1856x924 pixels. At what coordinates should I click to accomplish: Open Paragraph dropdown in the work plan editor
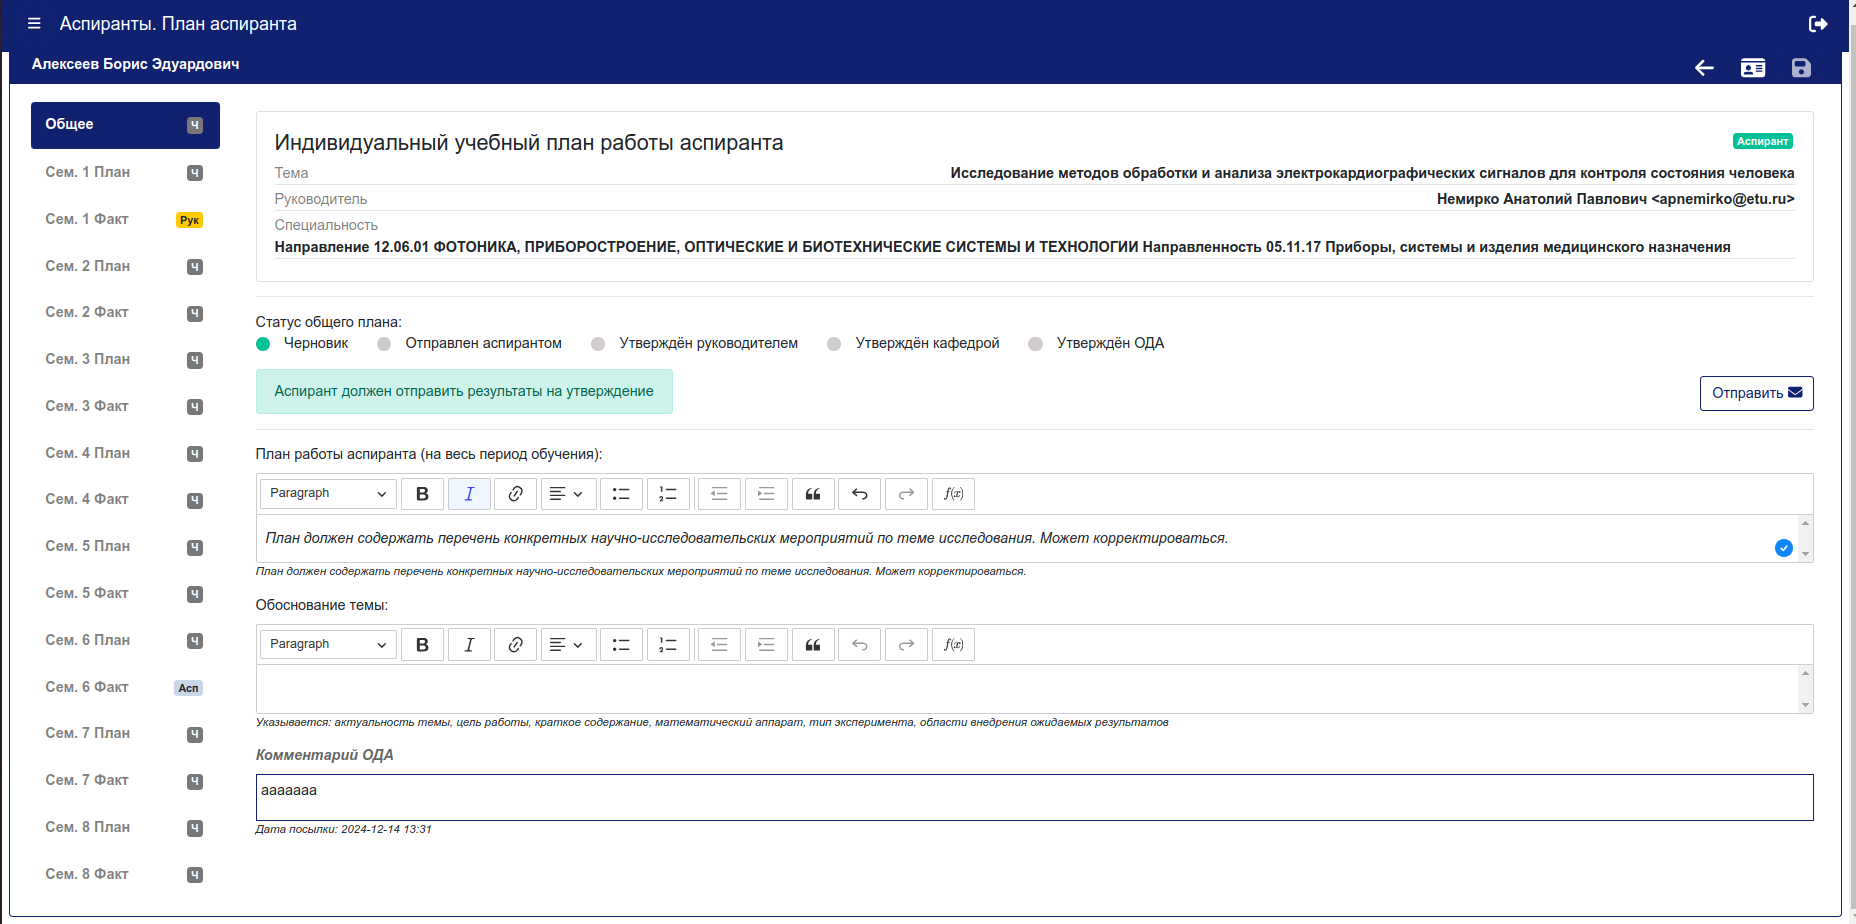(328, 494)
